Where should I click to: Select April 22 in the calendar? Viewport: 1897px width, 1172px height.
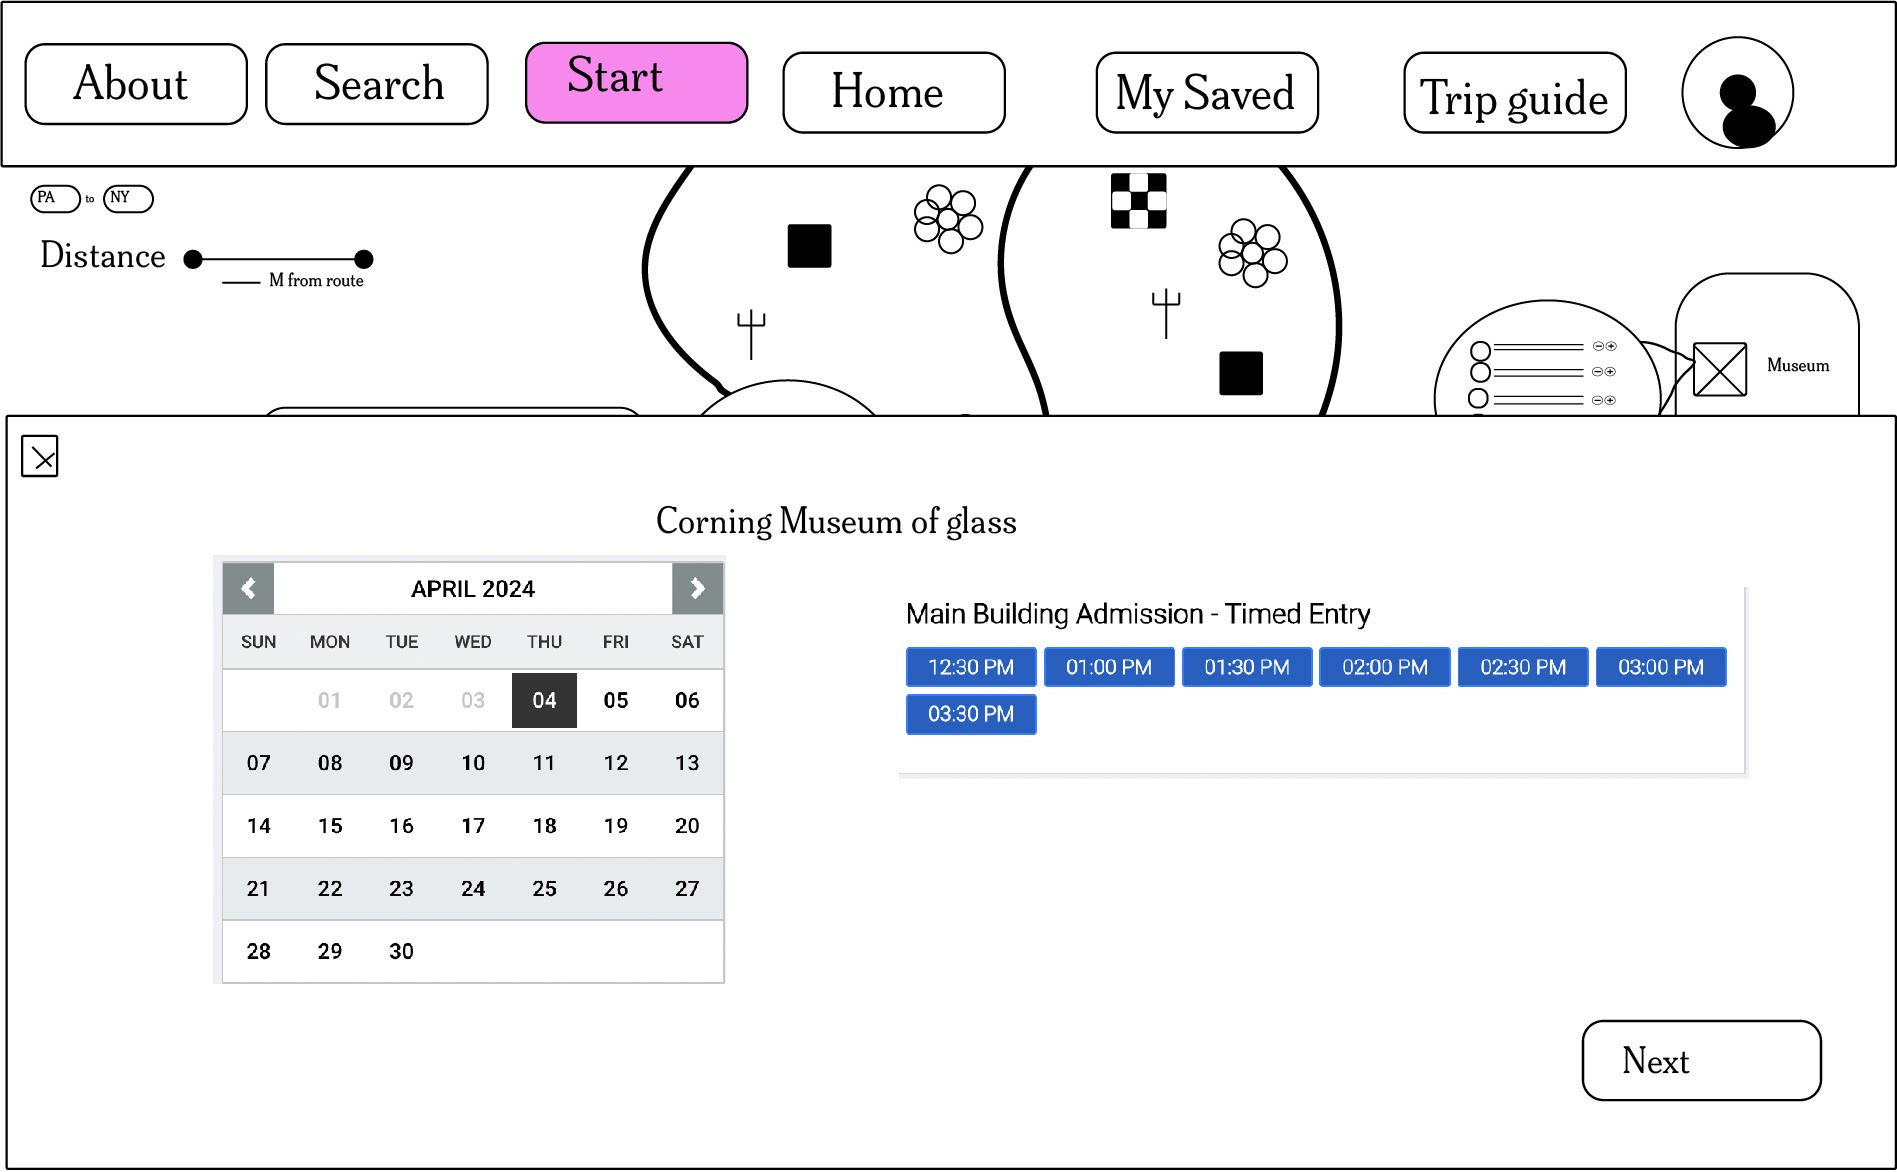click(330, 888)
